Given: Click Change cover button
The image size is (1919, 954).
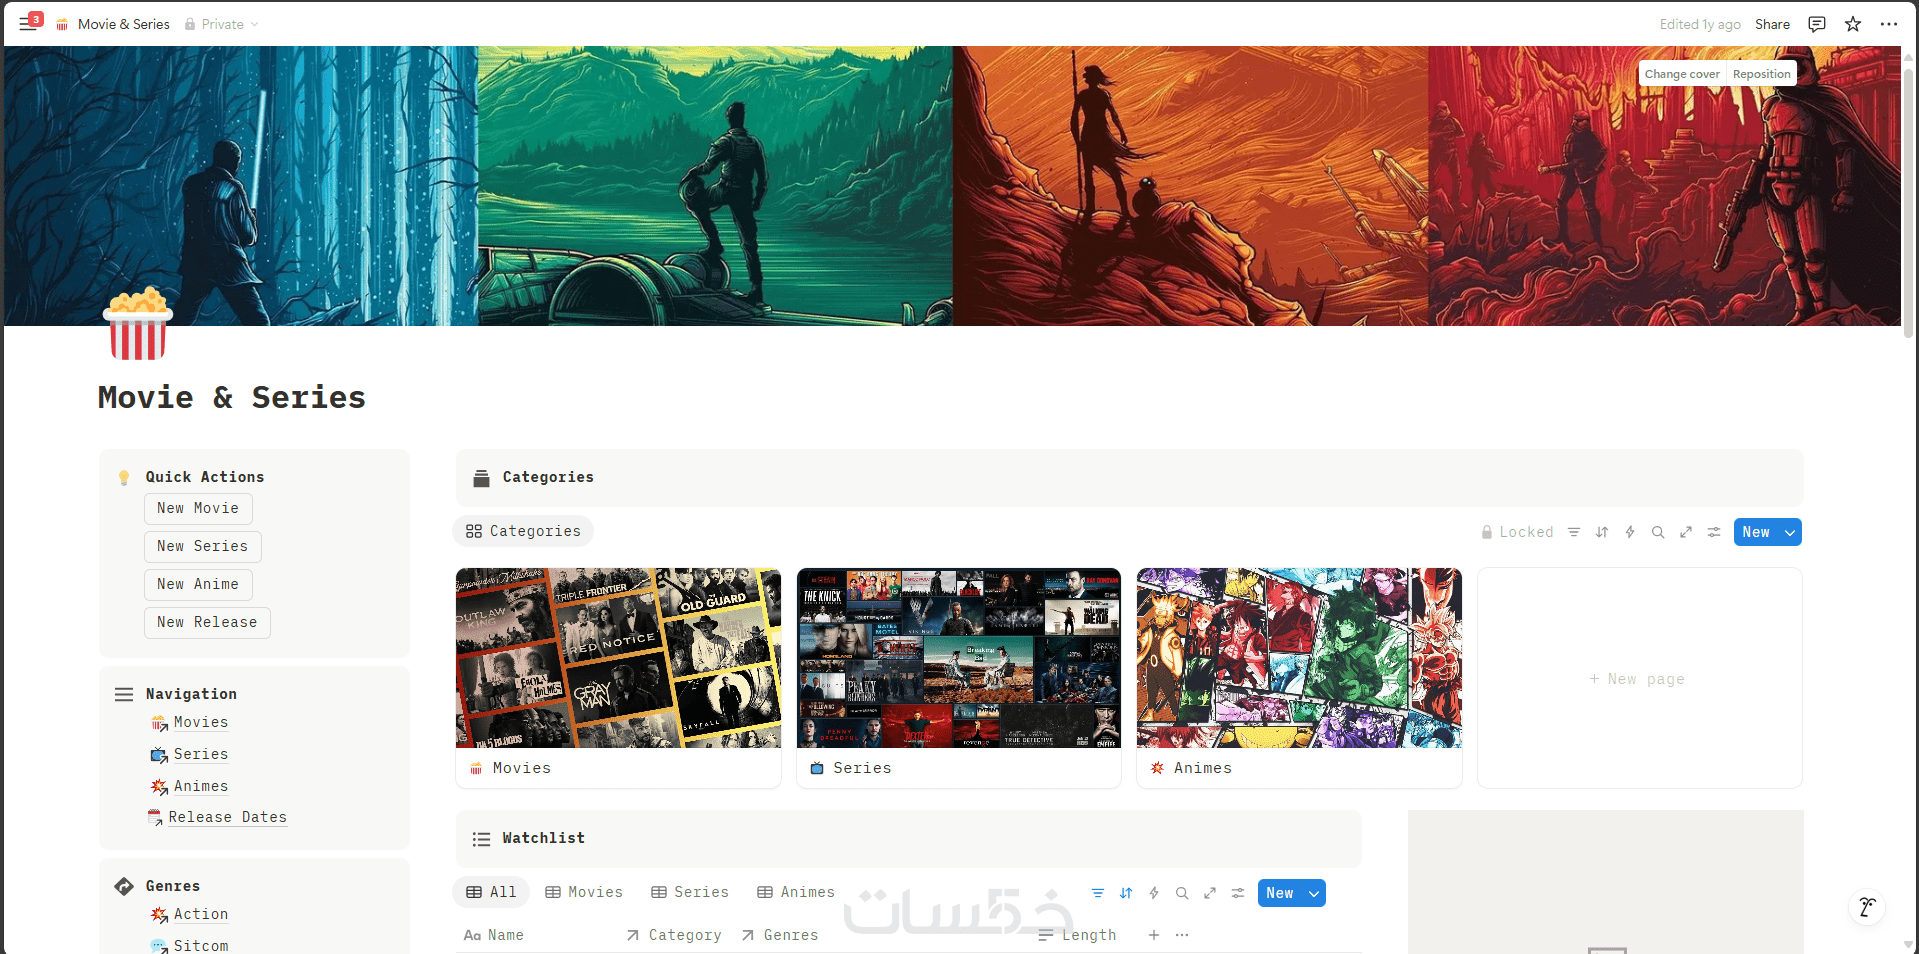Looking at the screenshot, I should pos(1682,74).
